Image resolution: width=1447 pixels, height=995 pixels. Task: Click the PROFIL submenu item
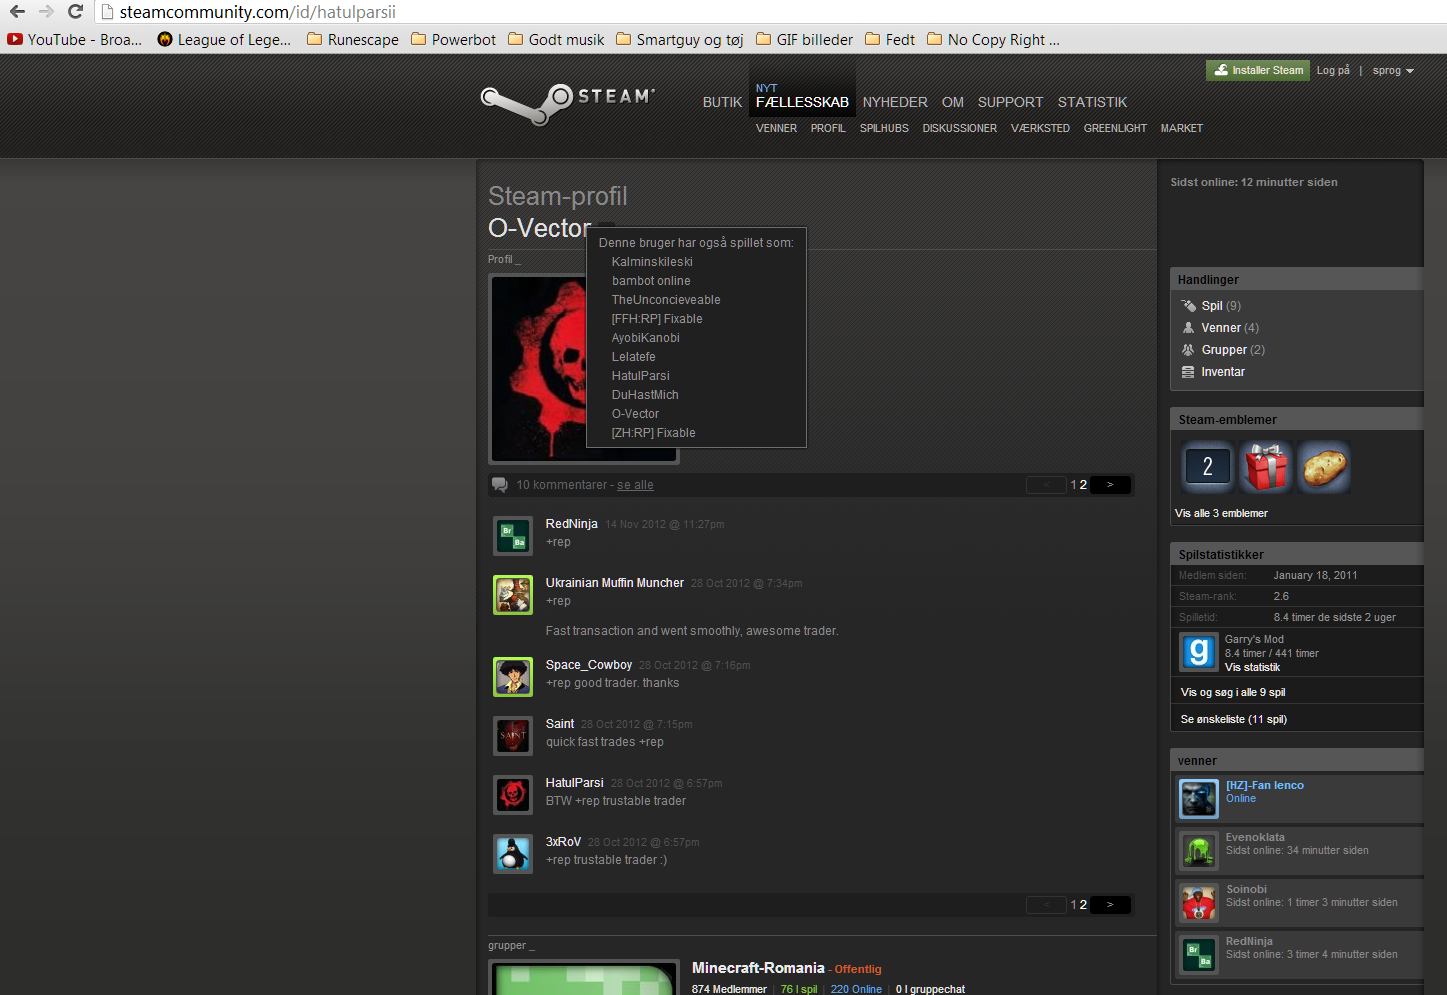[828, 128]
